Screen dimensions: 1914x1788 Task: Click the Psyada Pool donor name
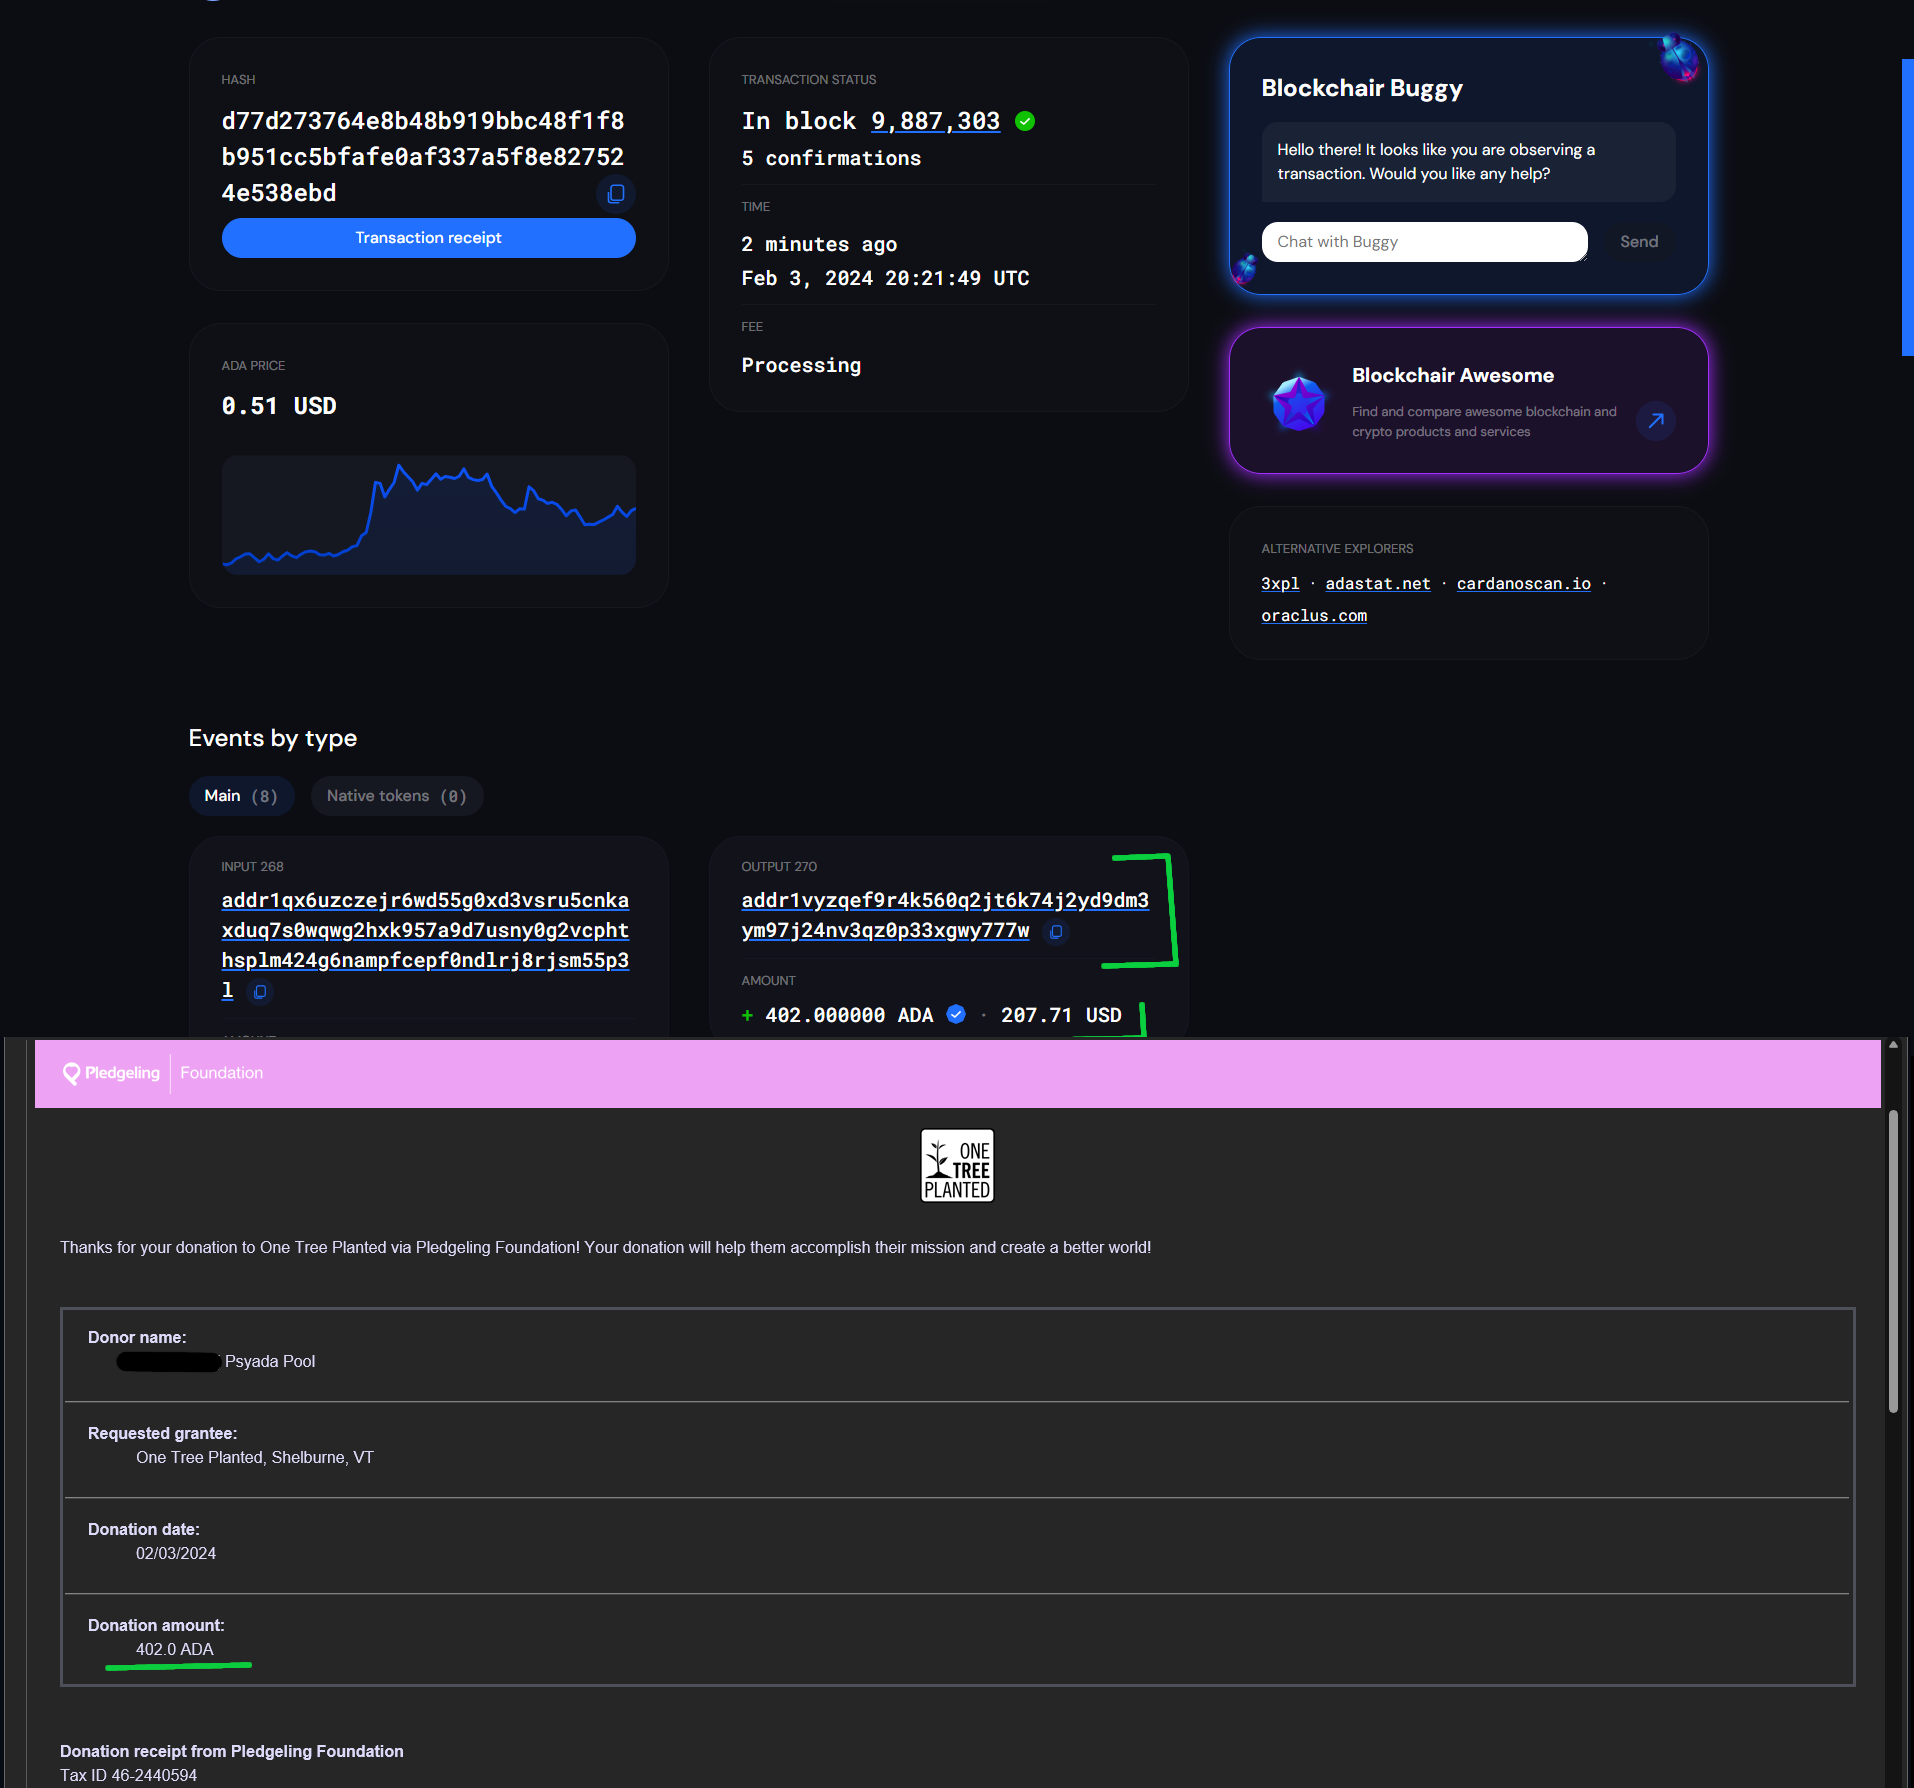tap(270, 1362)
